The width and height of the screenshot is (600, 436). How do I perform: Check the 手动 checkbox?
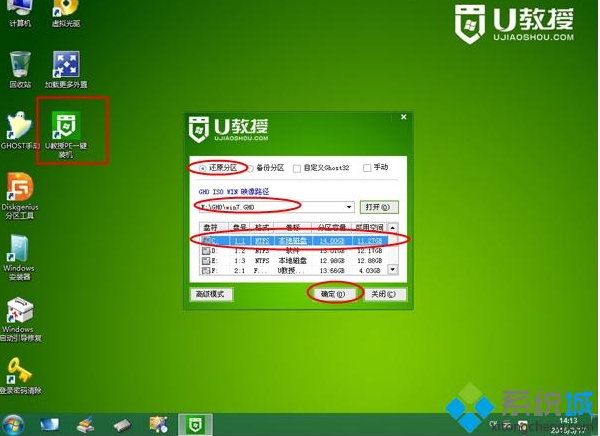367,168
